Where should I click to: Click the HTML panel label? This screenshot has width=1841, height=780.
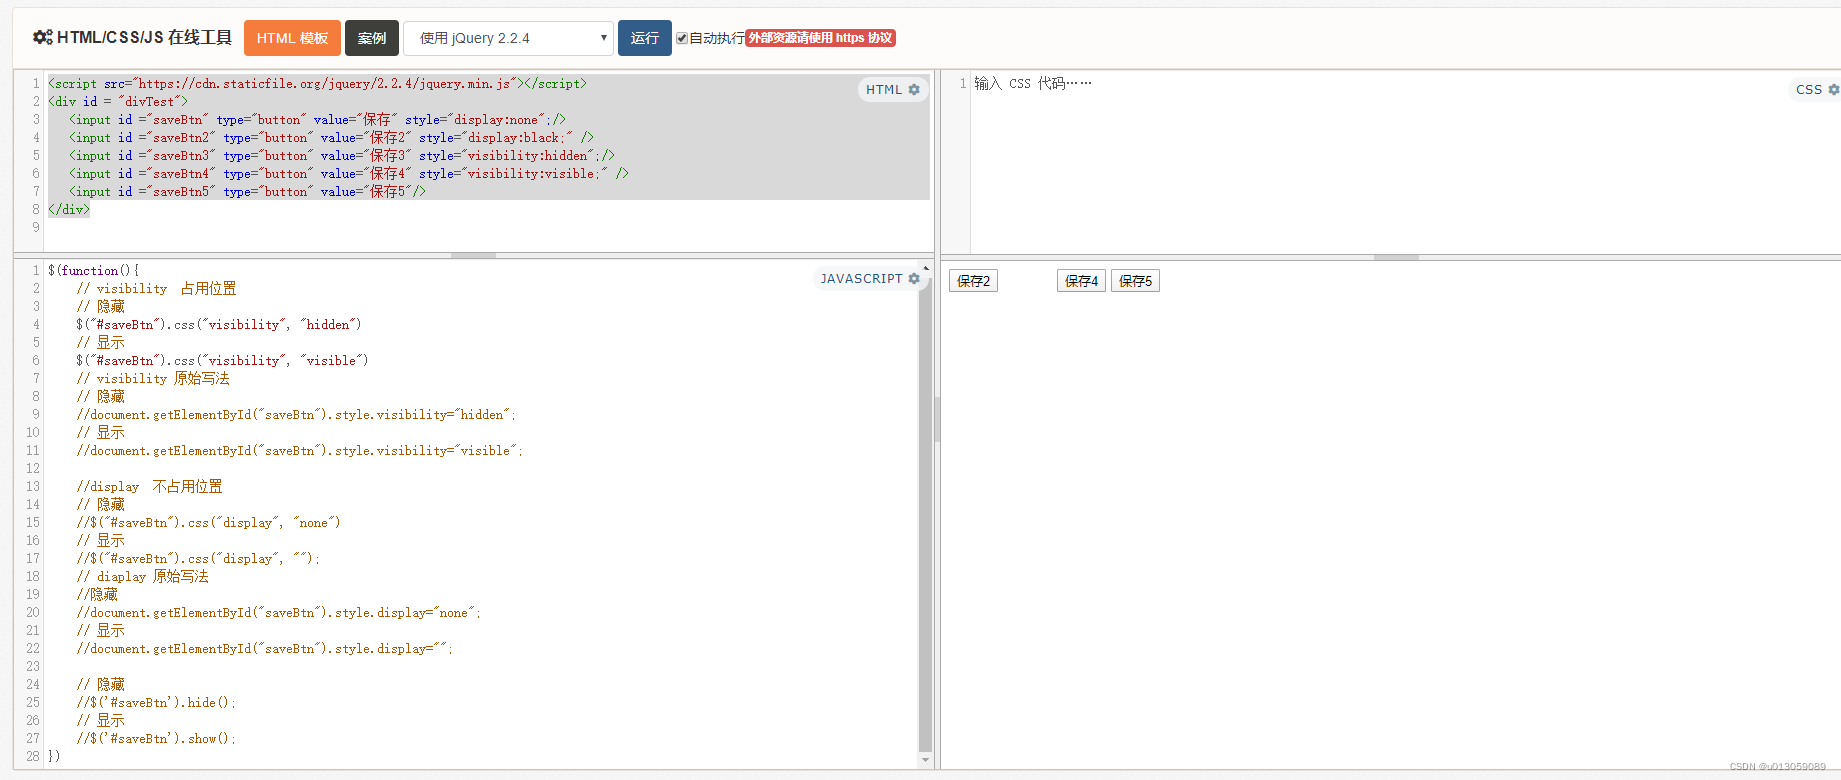coord(884,89)
